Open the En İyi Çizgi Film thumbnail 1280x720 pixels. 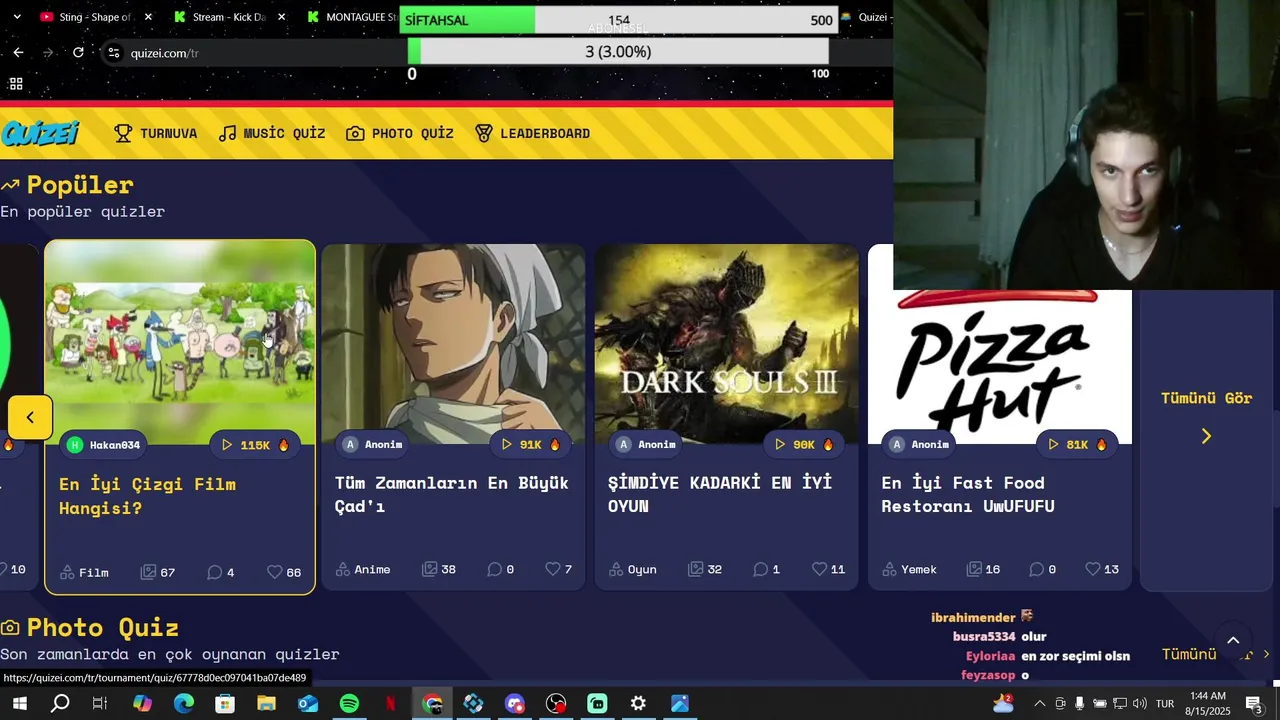(x=180, y=342)
